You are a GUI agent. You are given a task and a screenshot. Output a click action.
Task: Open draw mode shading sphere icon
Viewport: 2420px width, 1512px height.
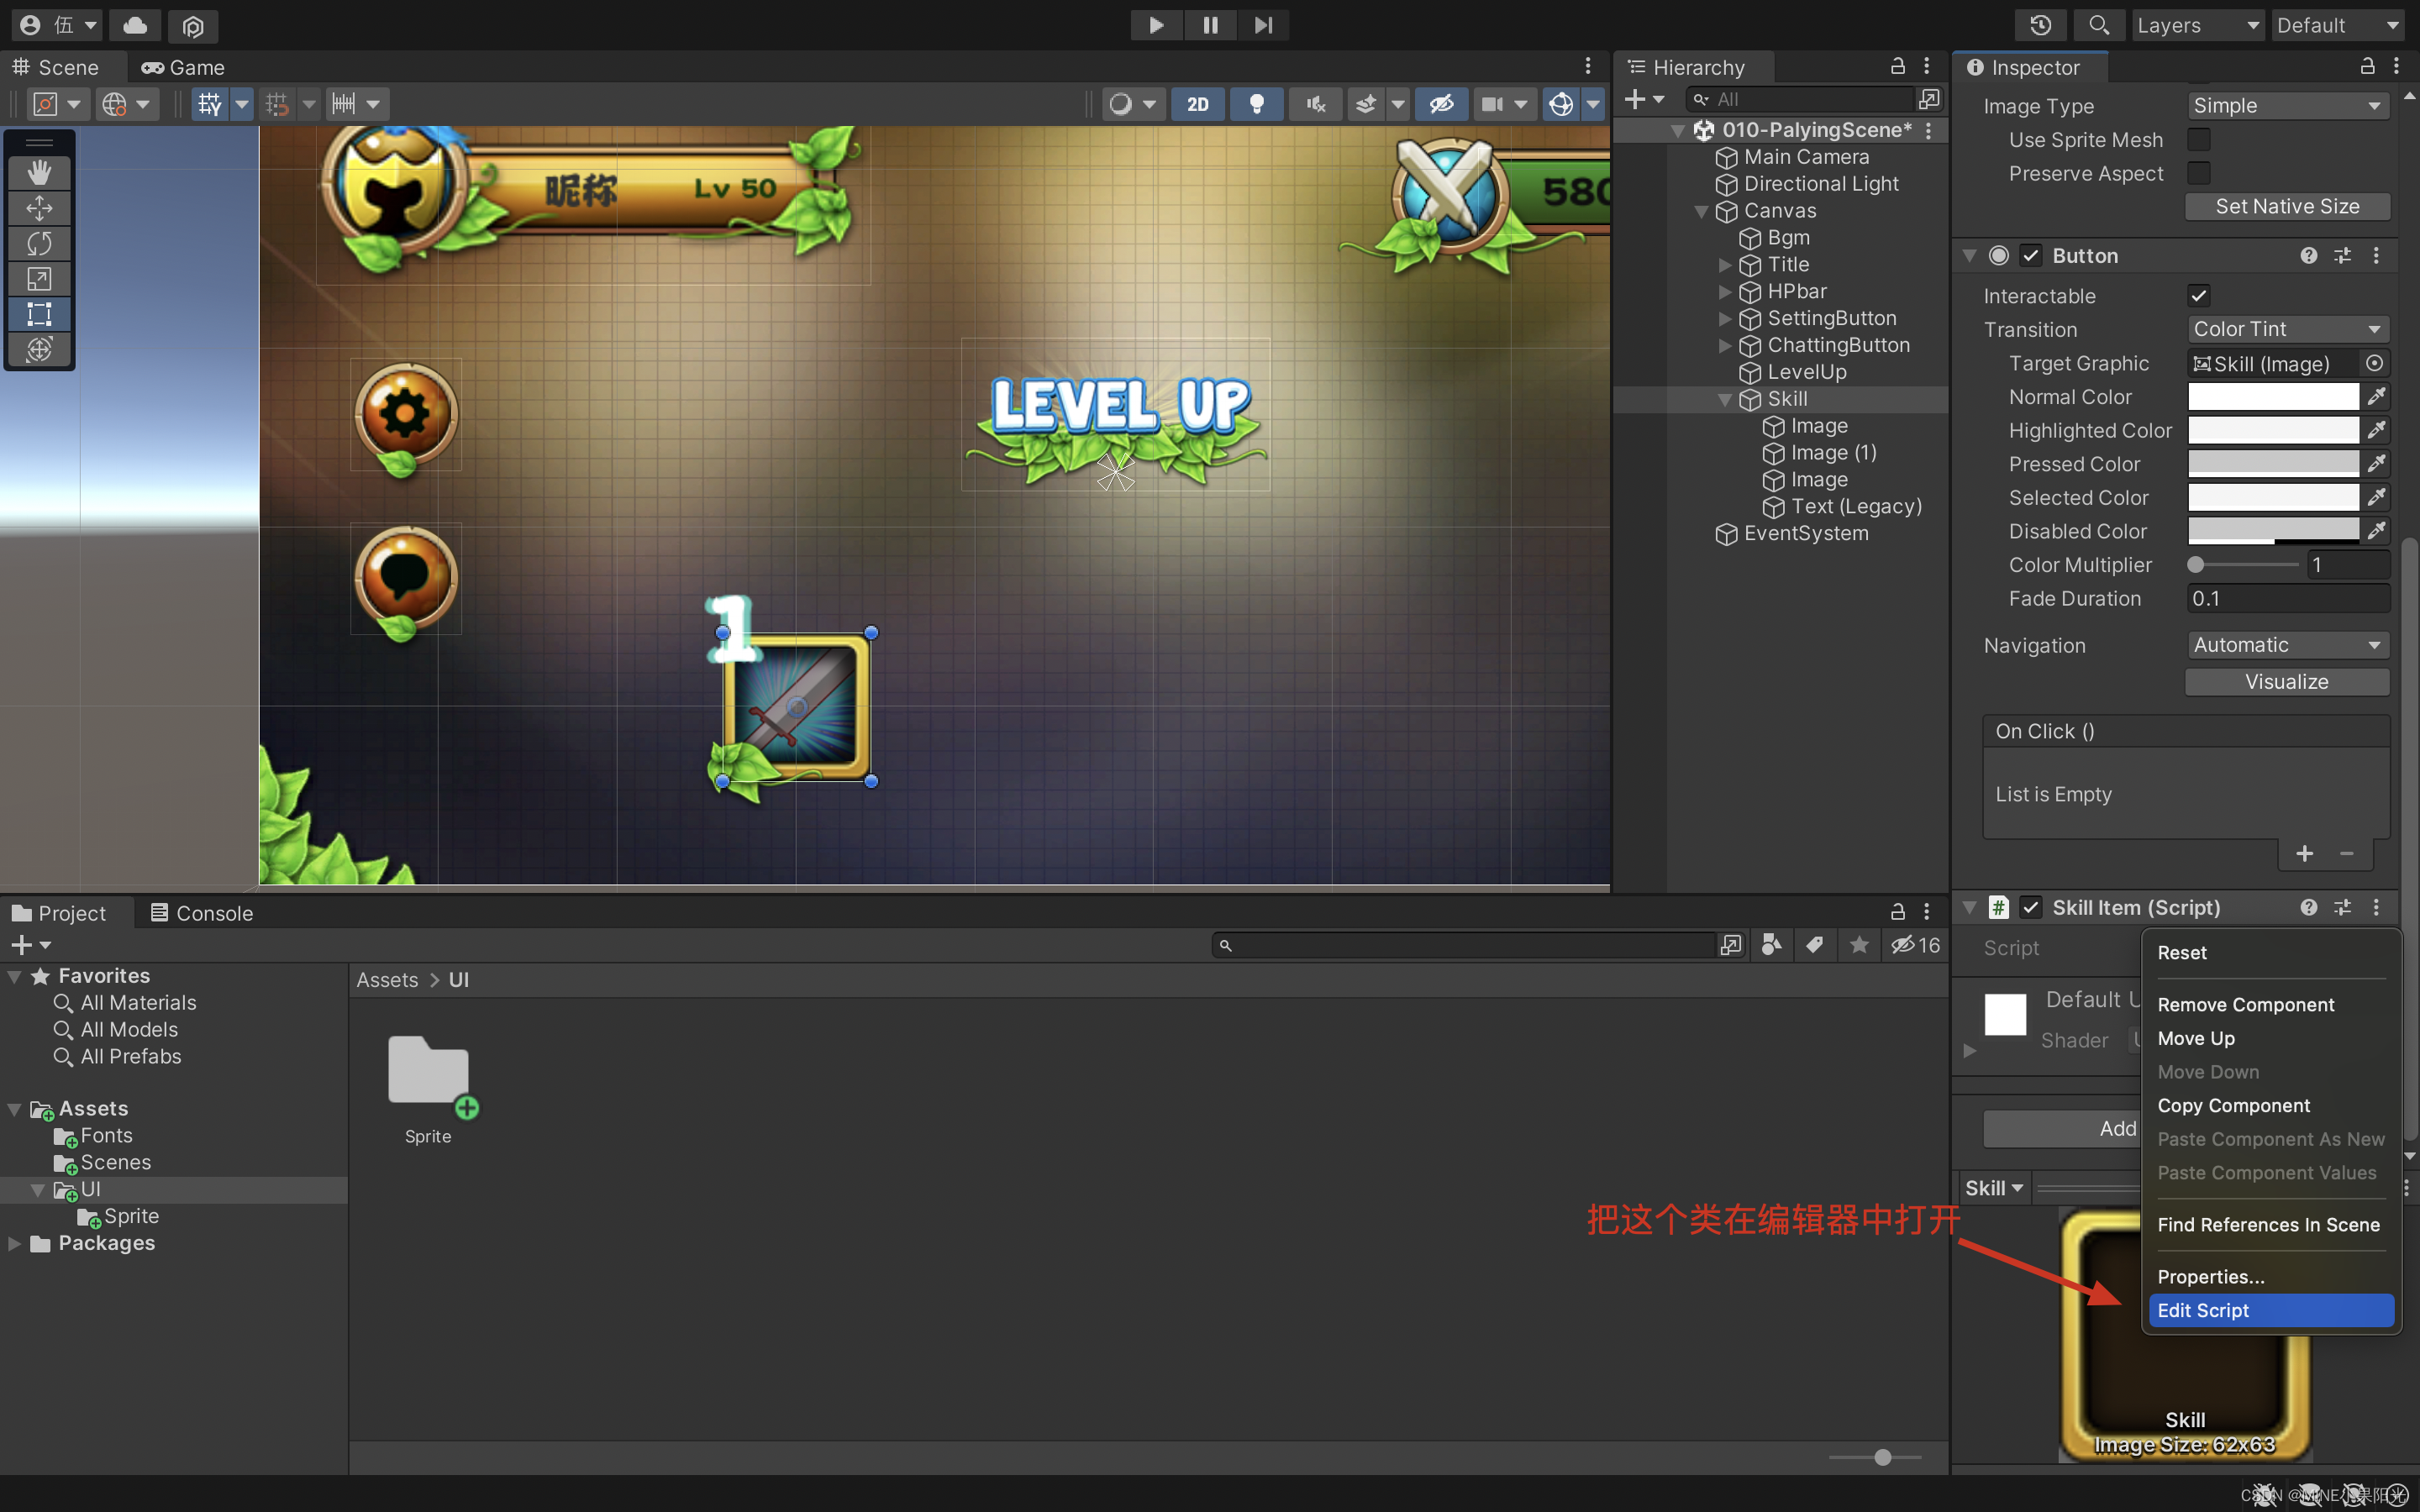tap(1121, 104)
